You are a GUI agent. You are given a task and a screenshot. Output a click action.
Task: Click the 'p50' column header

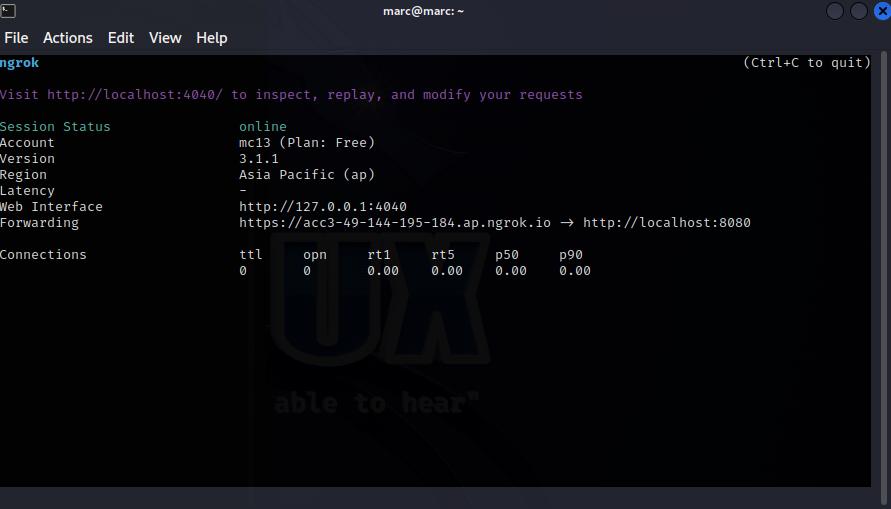[x=507, y=255]
